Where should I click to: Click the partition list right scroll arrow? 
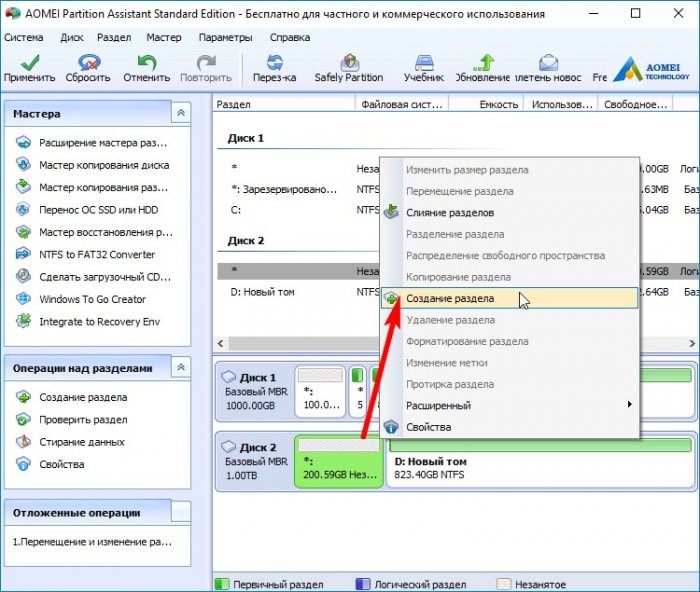692,343
